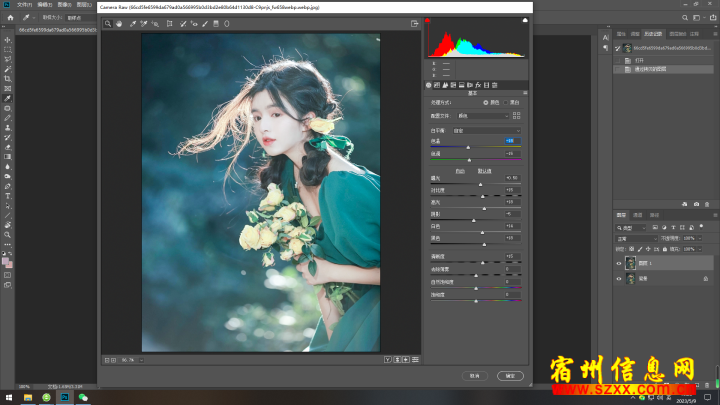Hide layer 图层 1 with its eye
The width and height of the screenshot is (720, 405).
click(x=619, y=264)
